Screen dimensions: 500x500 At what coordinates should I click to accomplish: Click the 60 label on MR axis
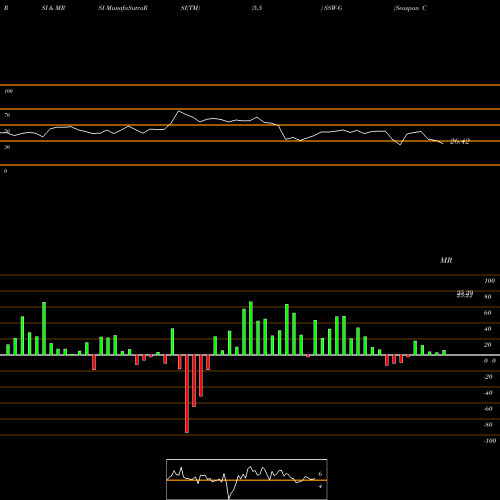(x=488, y=313)
